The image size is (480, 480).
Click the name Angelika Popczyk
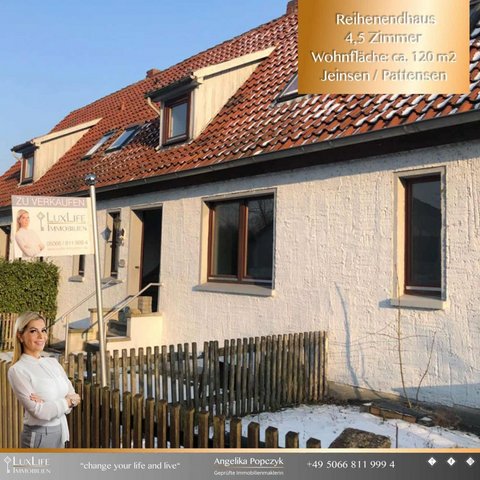pos(249,461)
